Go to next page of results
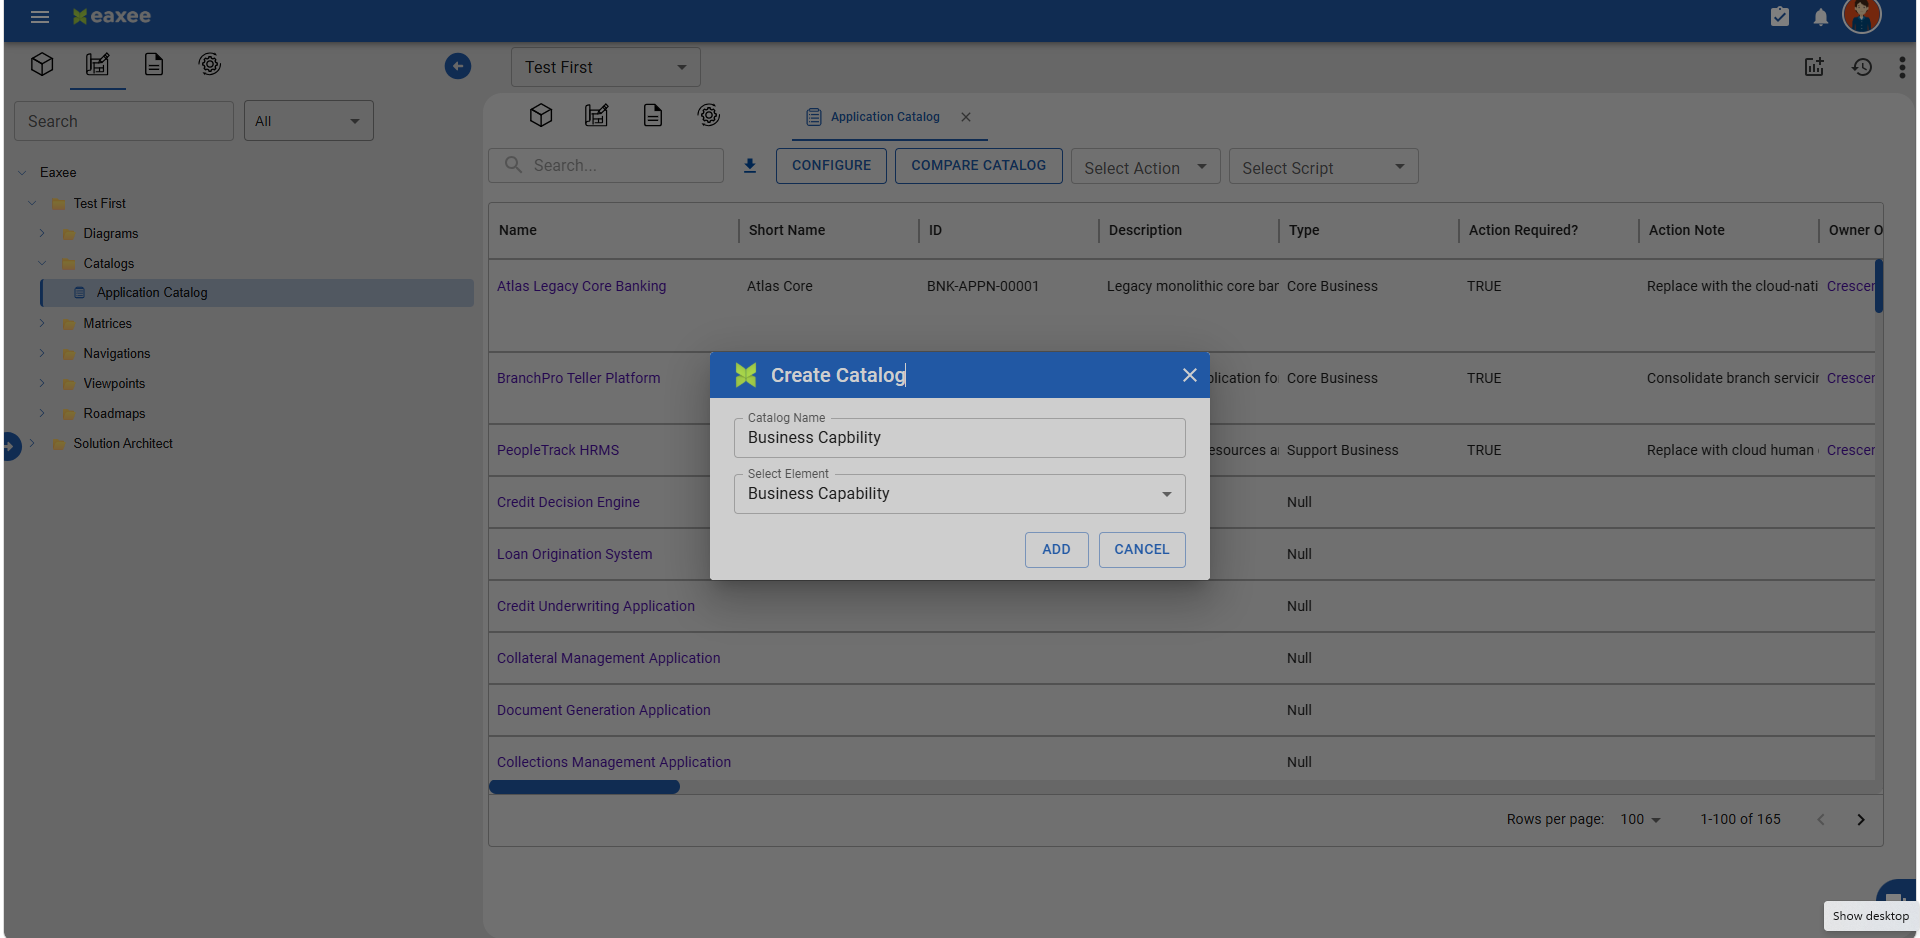Screen dimensions: 1920x938 coord(1861,820)
